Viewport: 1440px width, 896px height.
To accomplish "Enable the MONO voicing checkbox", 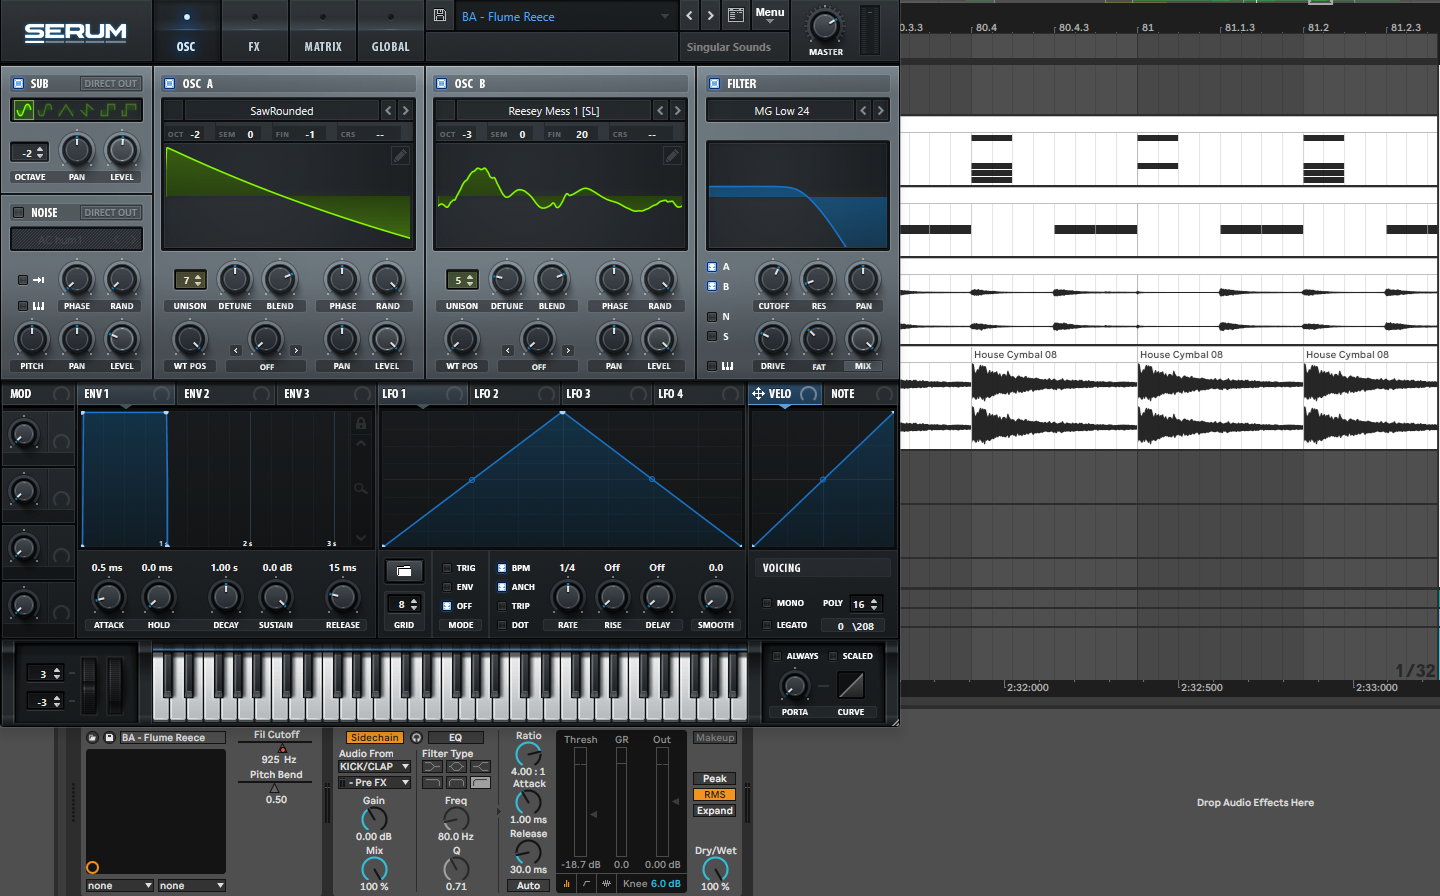I will (767, 603).
